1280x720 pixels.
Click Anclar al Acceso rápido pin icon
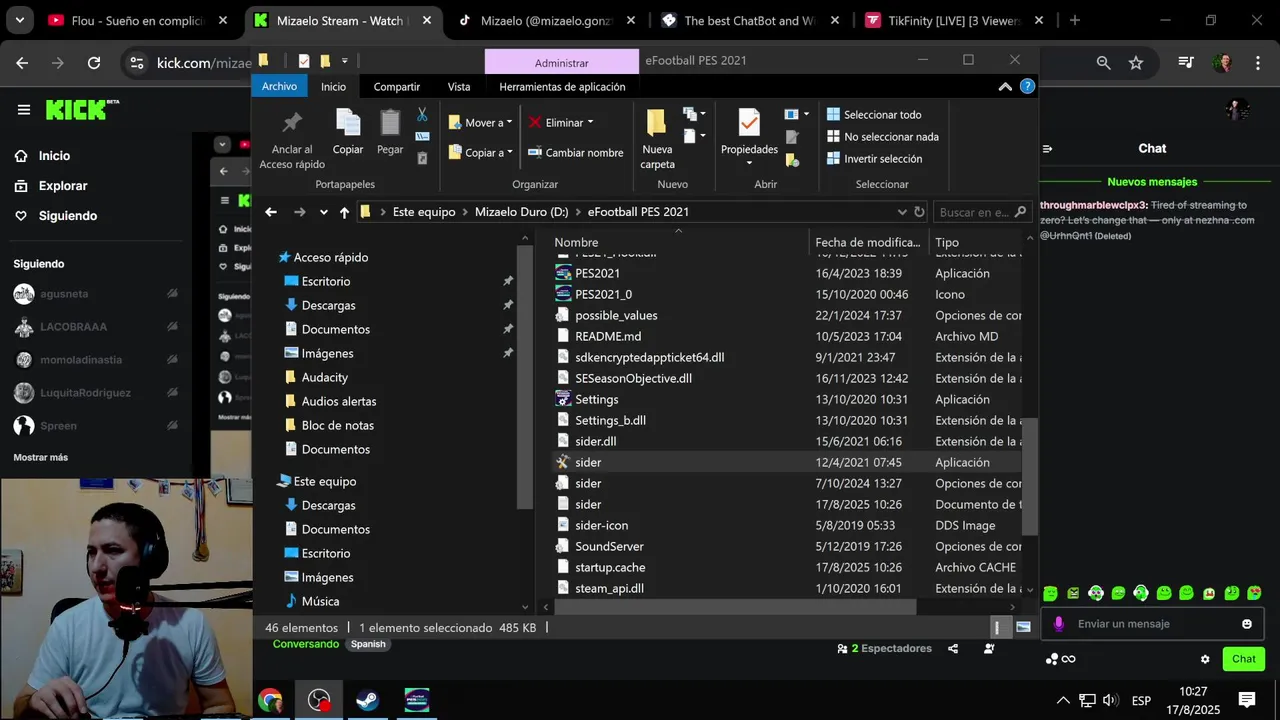292,123
